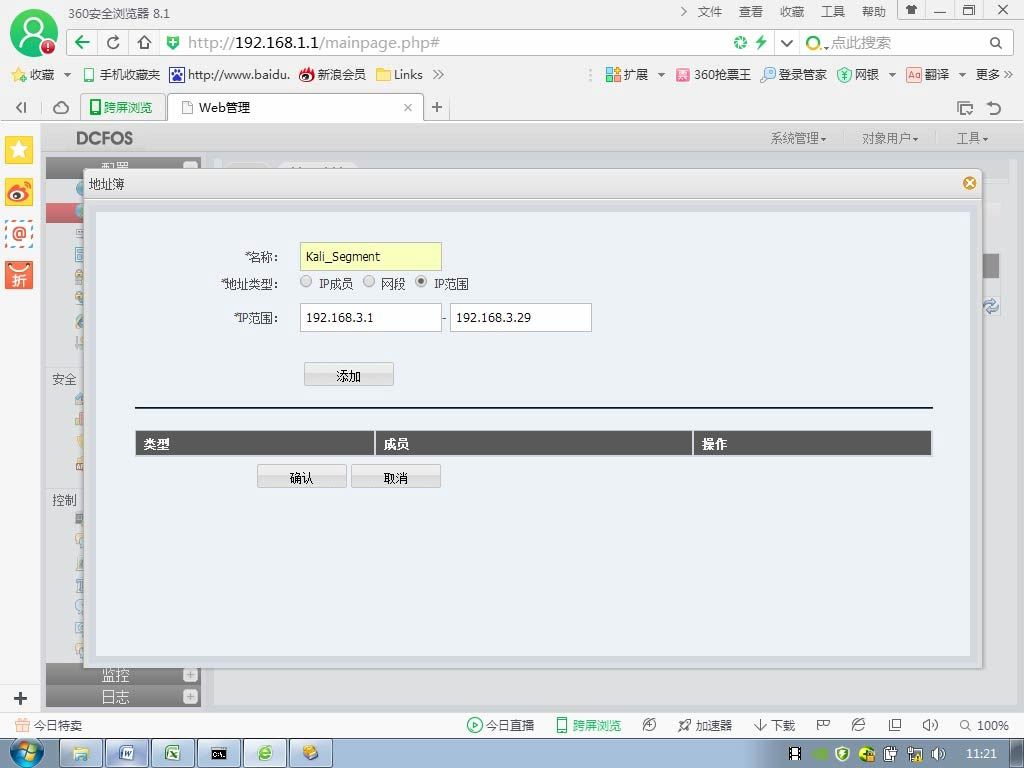Open the red 折 discount sidebar icon
The image size is (1024, 768).
pyautogui.click(x=19, y=275)
